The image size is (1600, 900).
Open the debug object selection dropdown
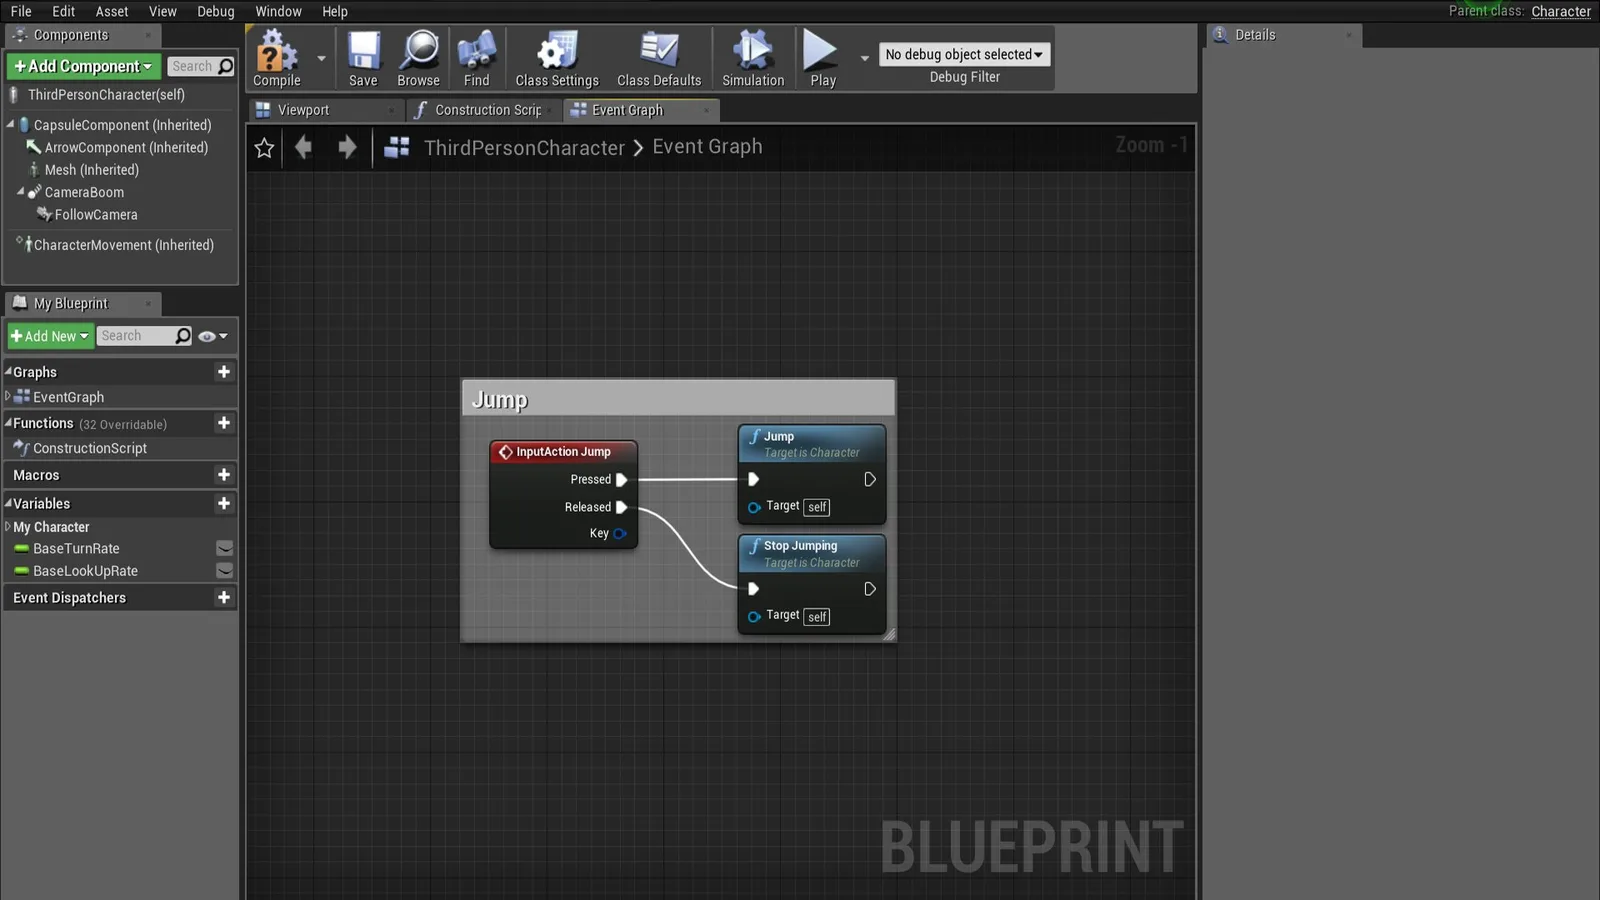pyautogui.click(x=964, y=54)
